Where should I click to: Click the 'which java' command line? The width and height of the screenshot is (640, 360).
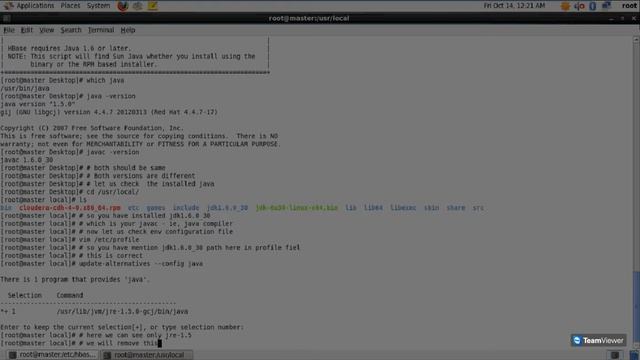62,80
